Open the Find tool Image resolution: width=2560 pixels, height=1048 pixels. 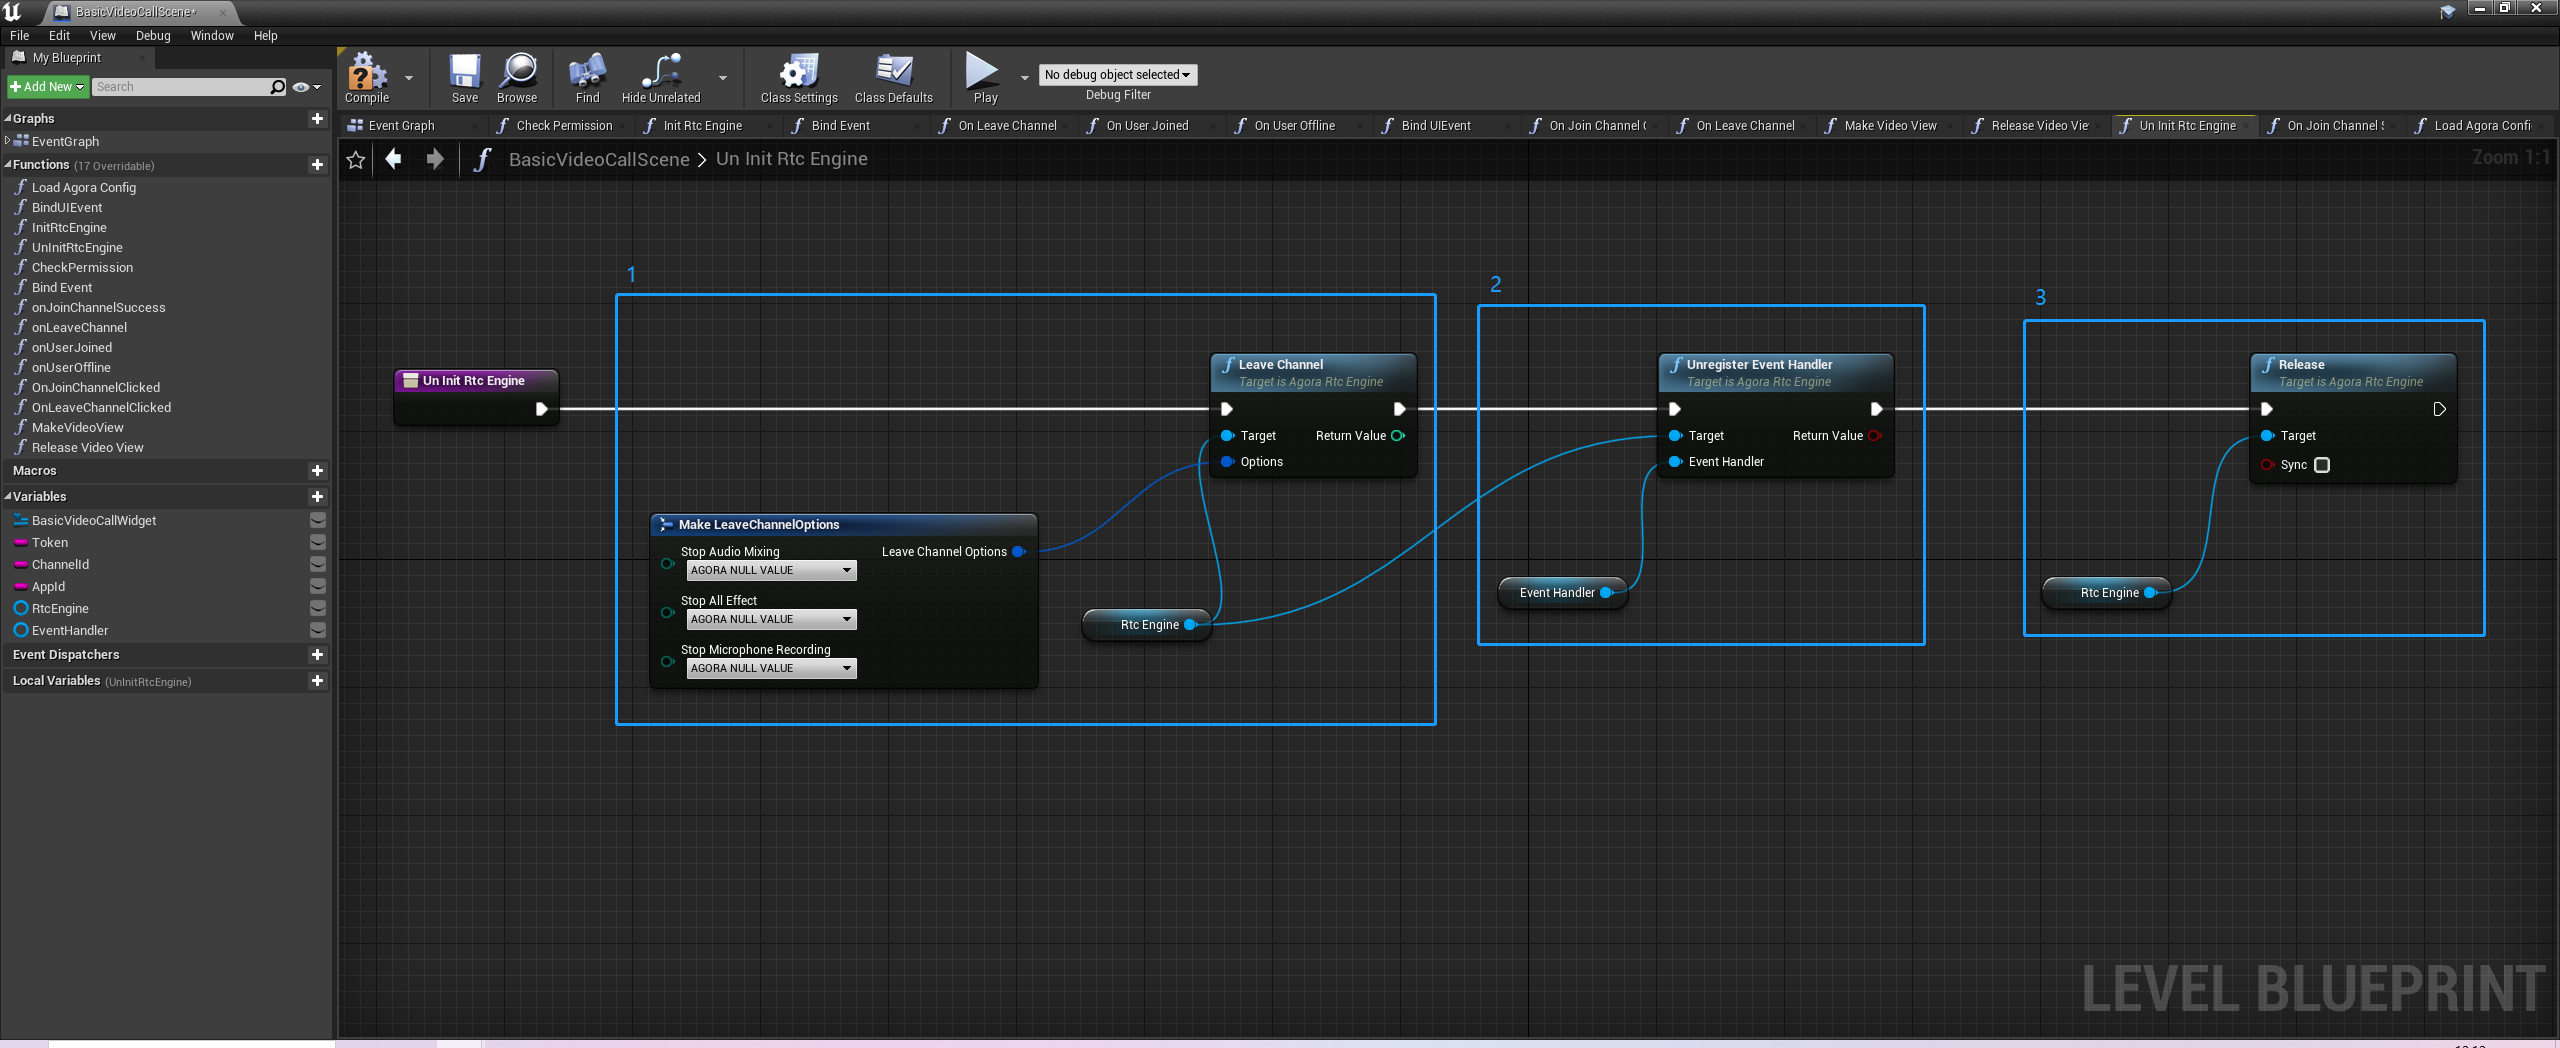click(587, 78)
